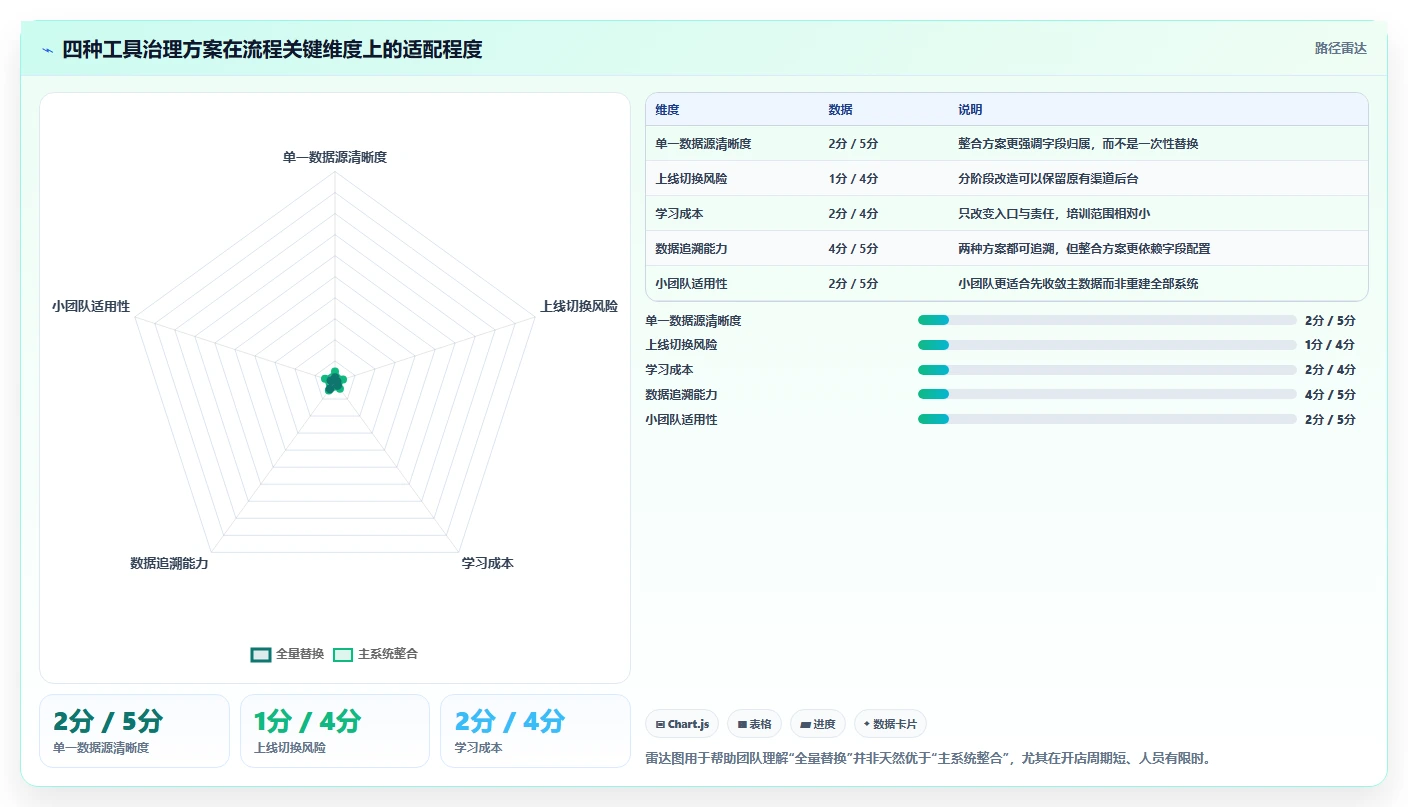Image resolution: width=1408 pixels, height=807 pixels.
Task: Click the 进度 chip
Action: [818, 724]
